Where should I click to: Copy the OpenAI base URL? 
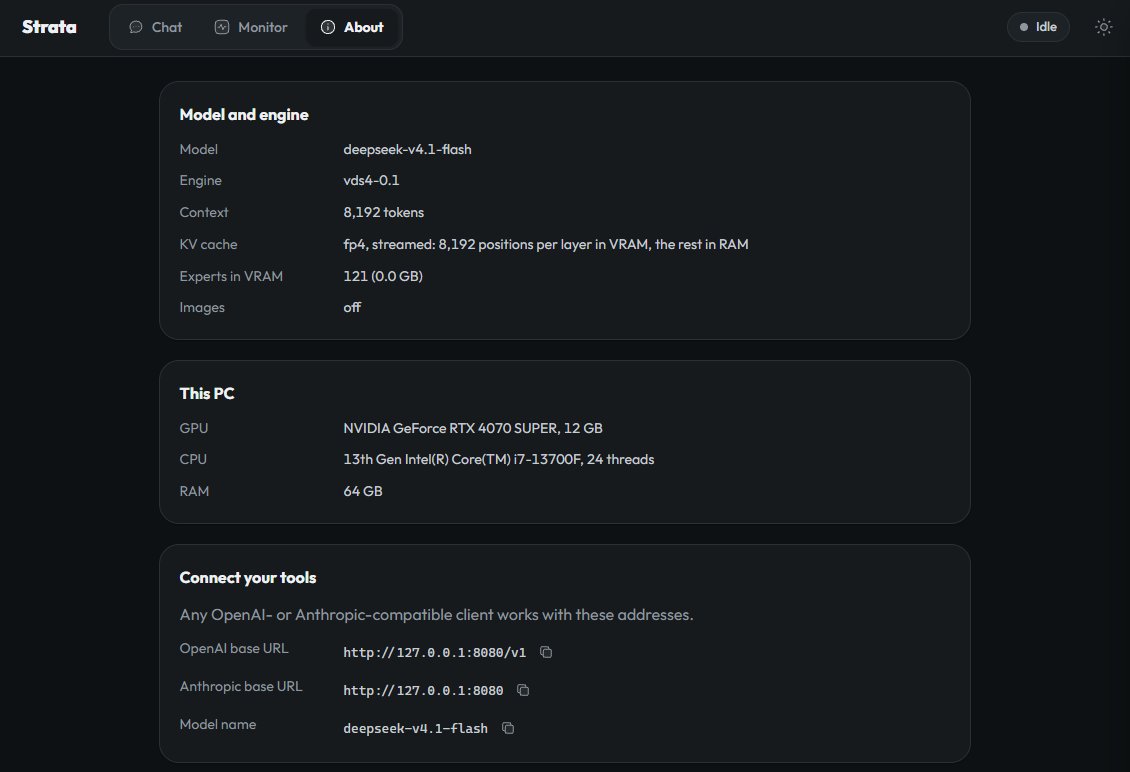coord(546,652)
